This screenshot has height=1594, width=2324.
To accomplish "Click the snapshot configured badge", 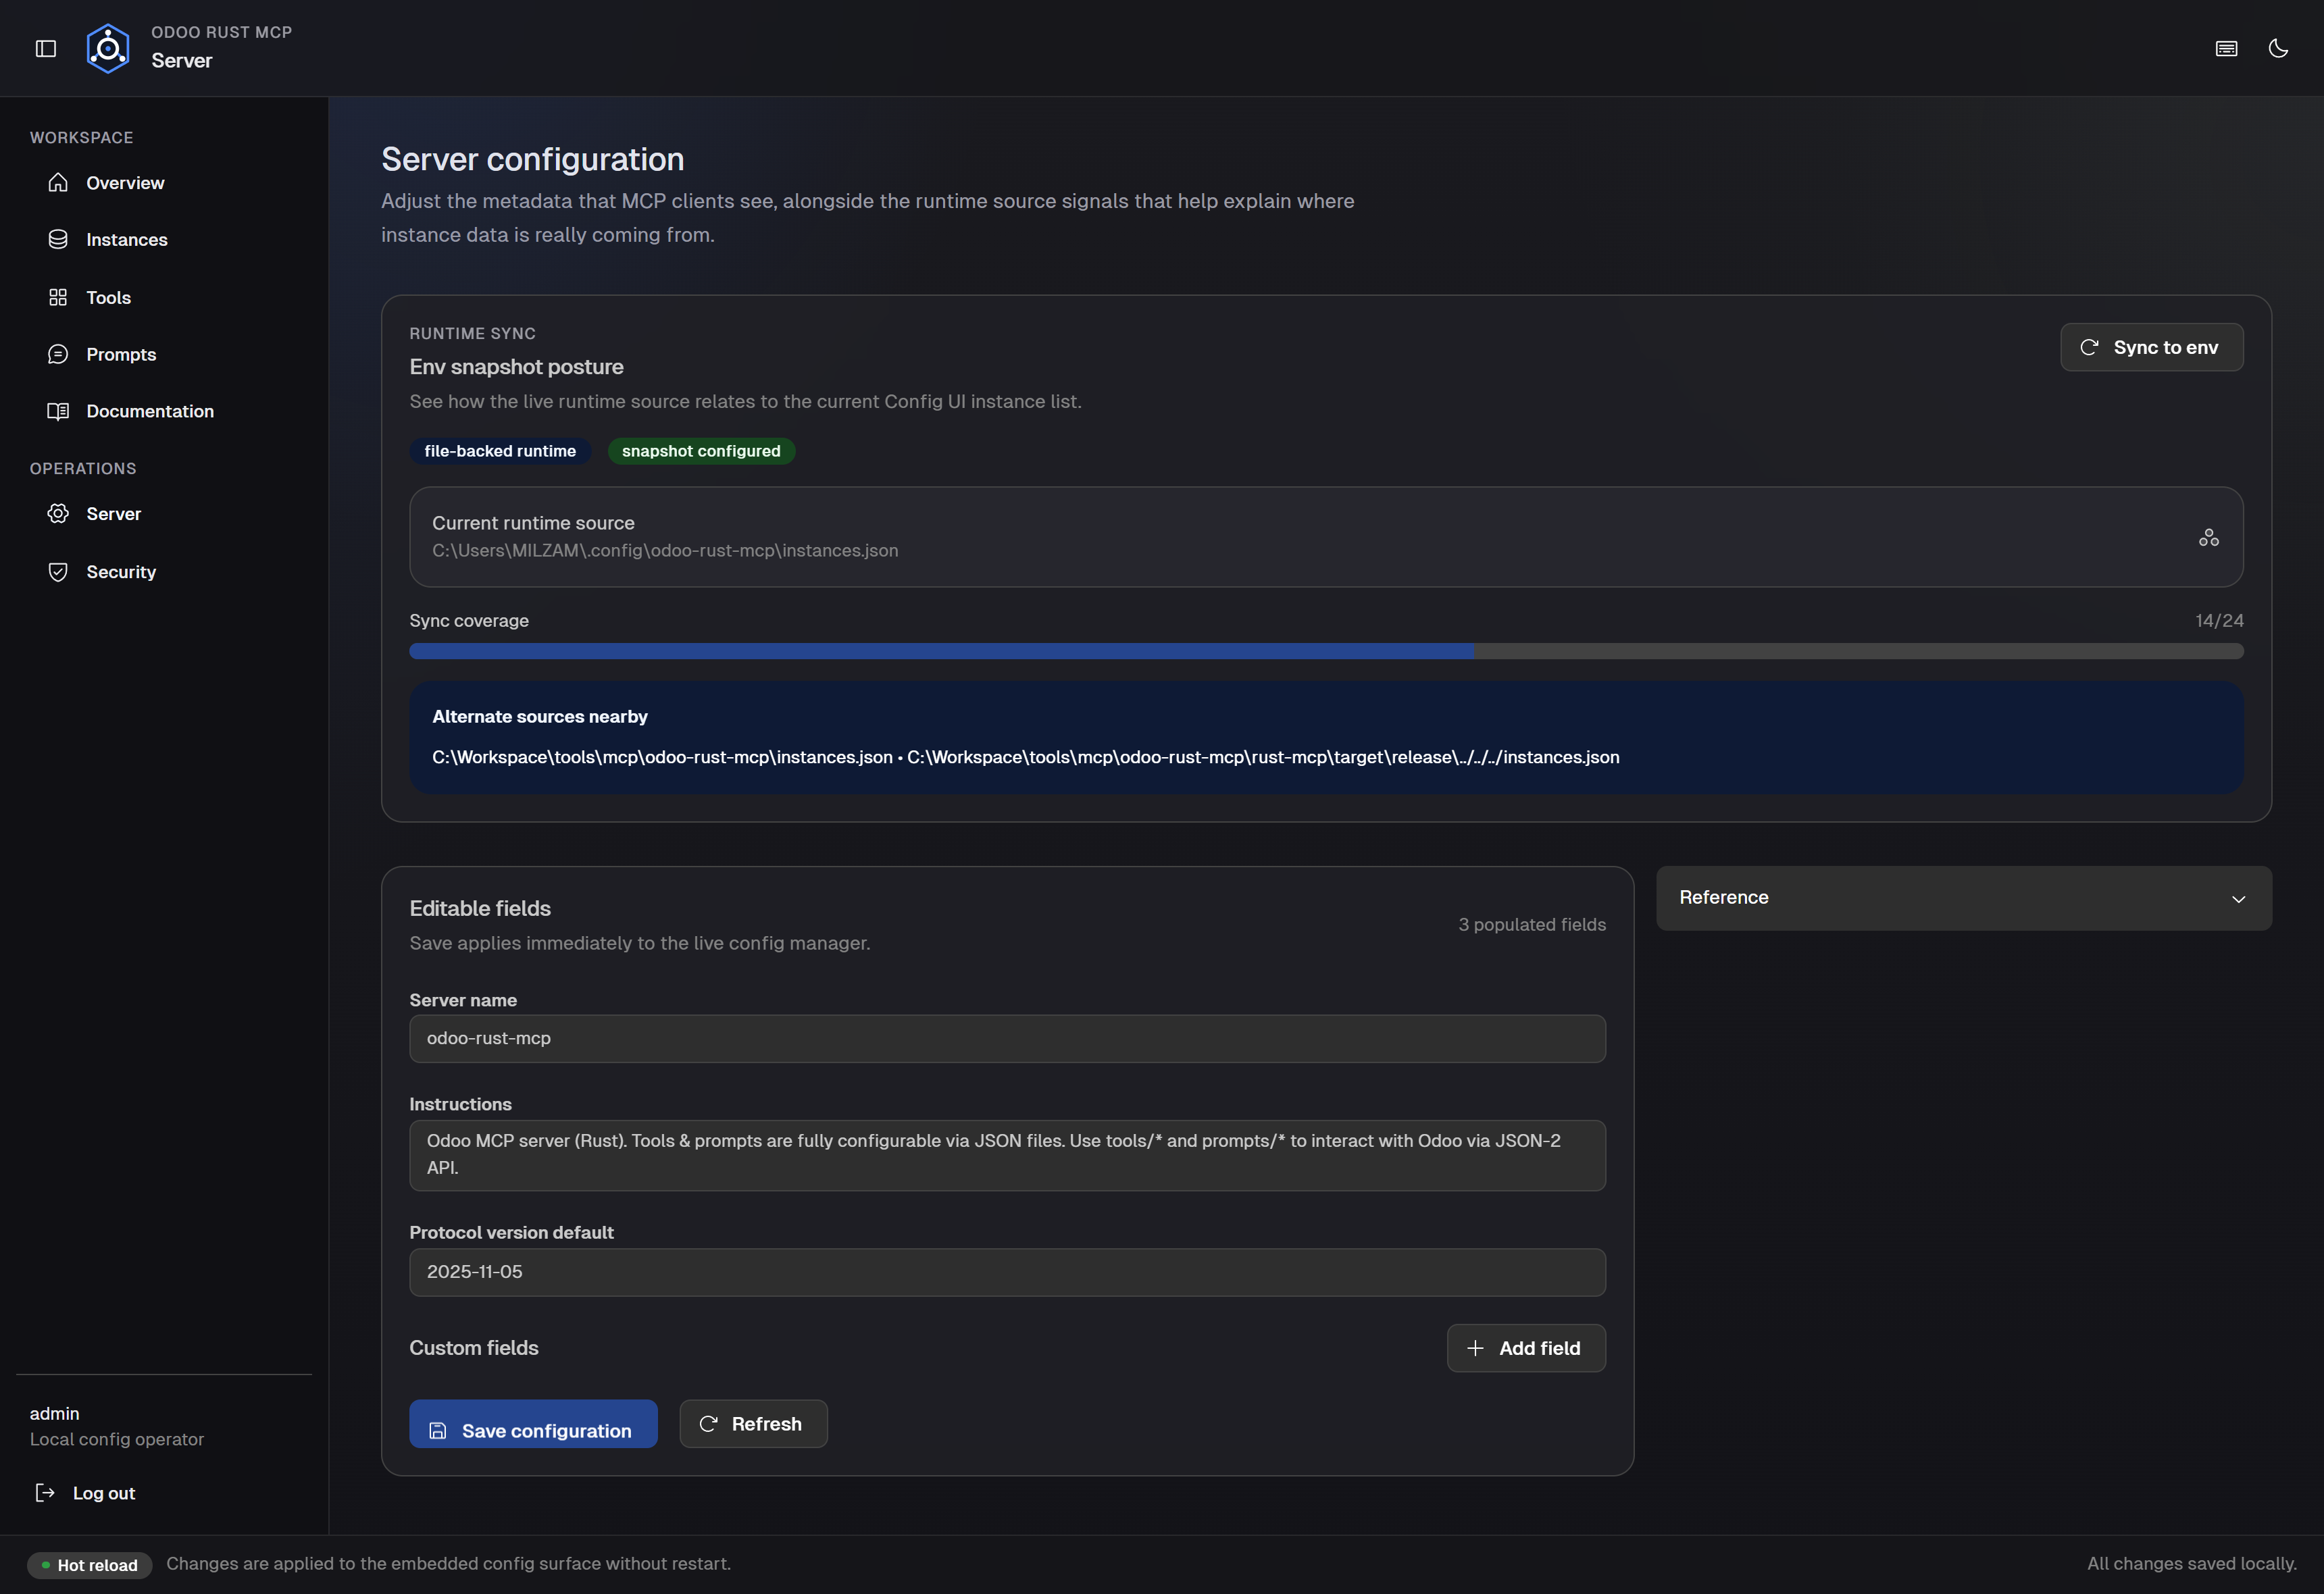I will coord(701,451).
